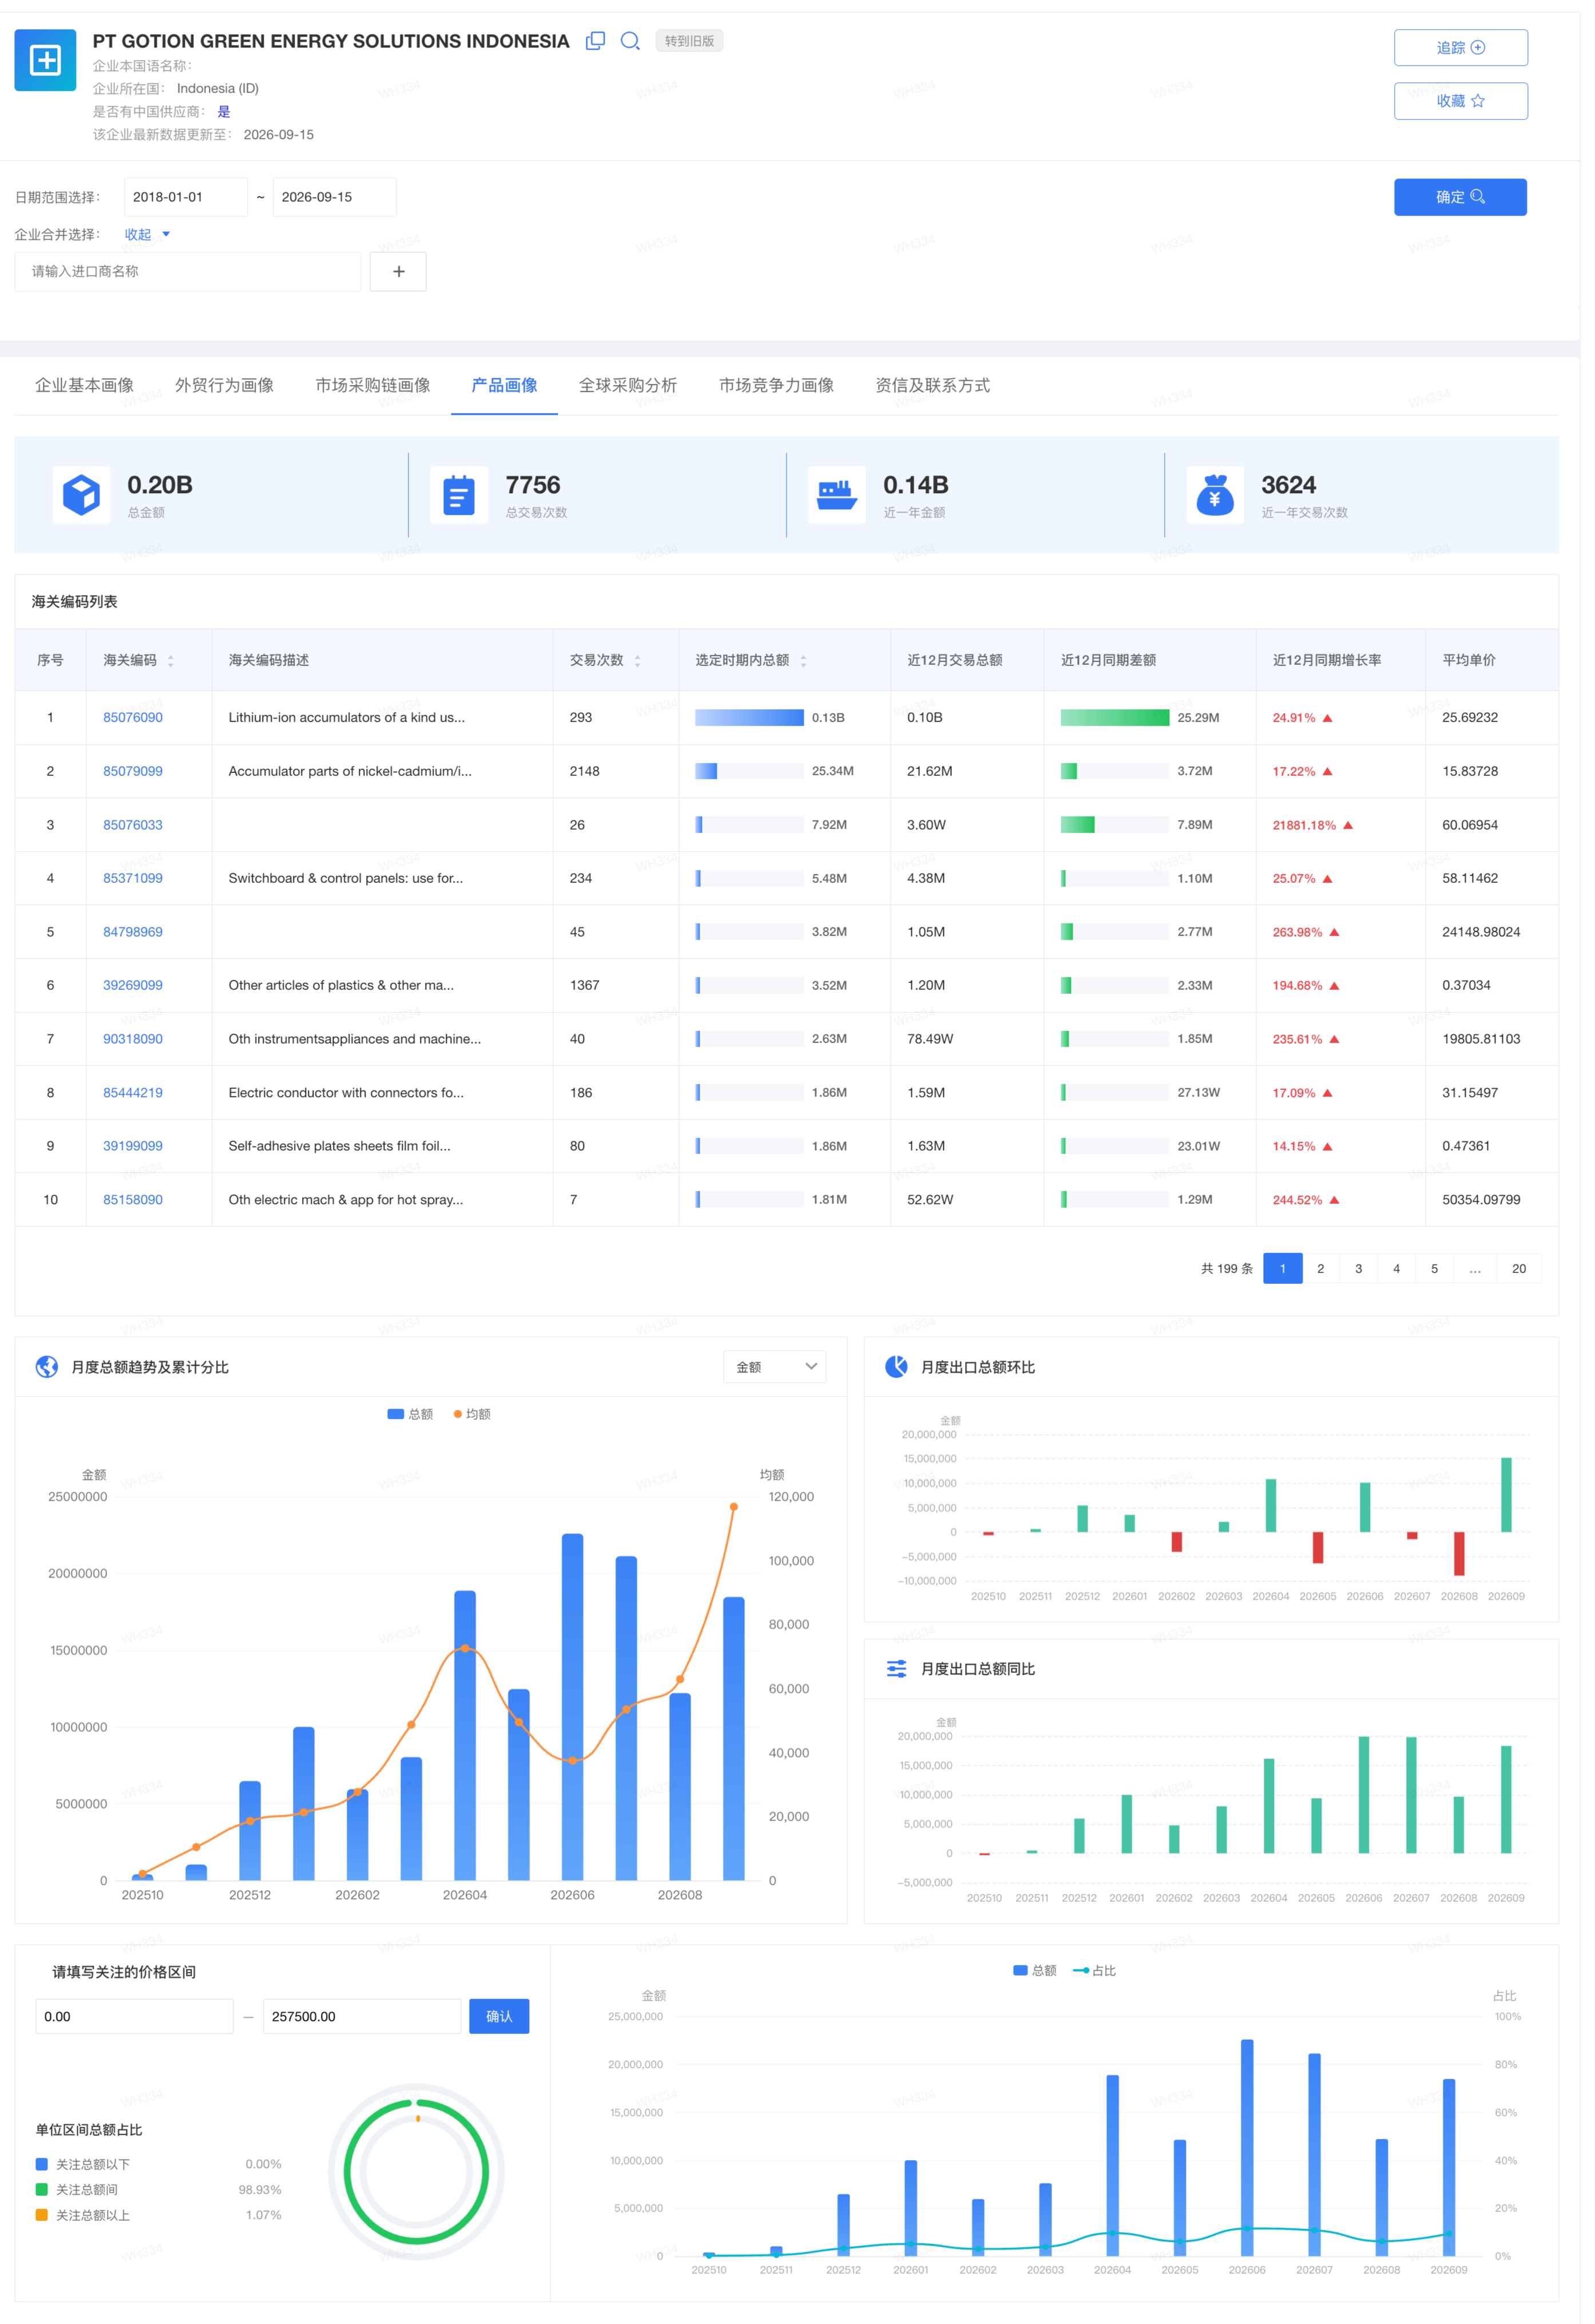Click the 月度出口总额环比 pie icon
Image resolution: width=1595 pixels, height=2324 pixels.
click(x=897, y=1367)
